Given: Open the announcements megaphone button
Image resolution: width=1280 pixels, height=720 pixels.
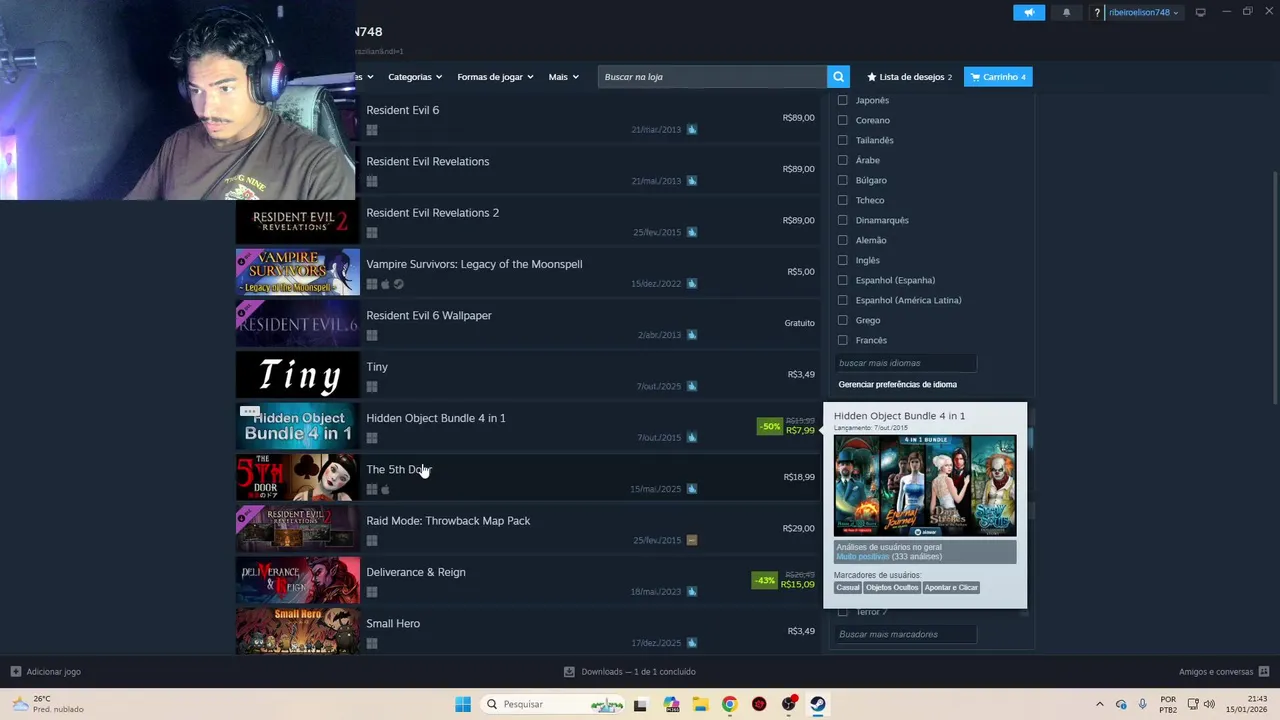Looking at the screenshot, I should coord(1029,12).
